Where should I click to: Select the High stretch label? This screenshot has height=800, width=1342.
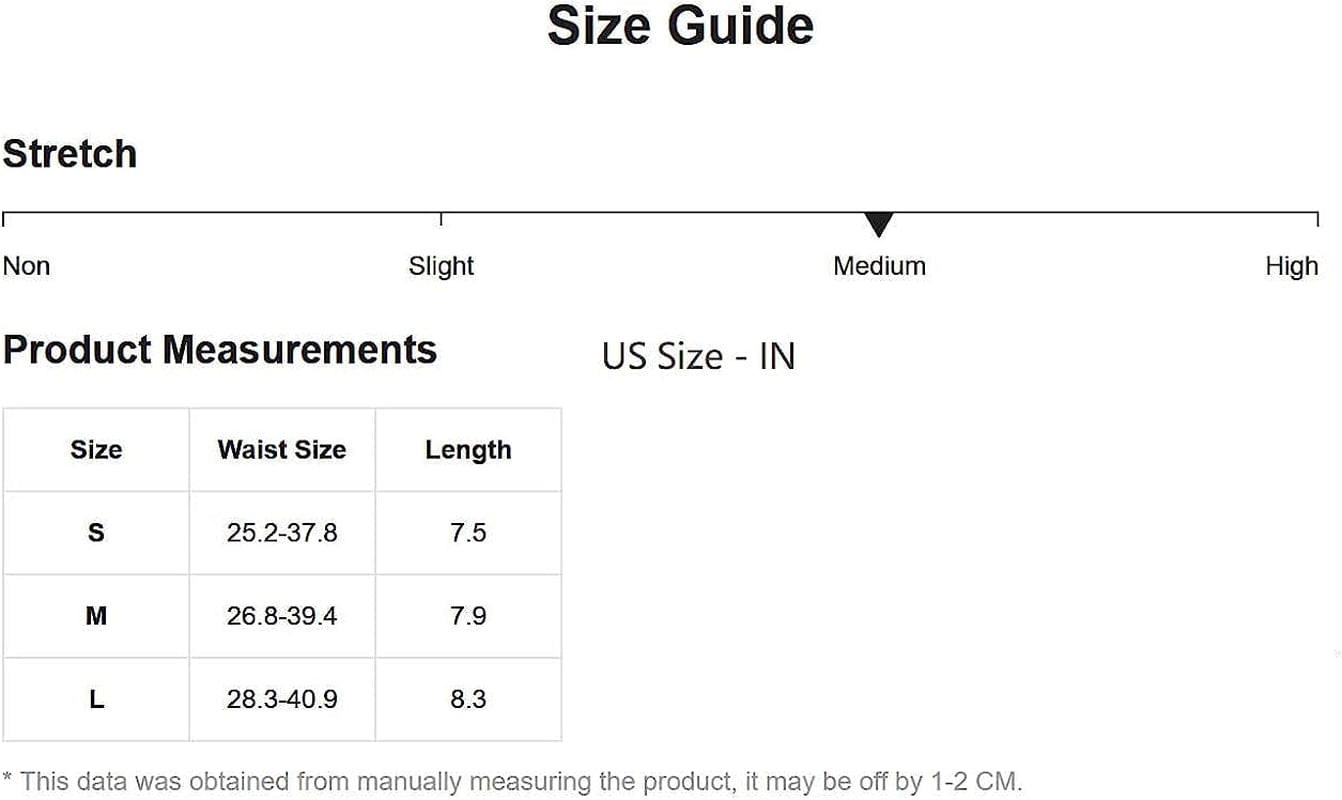point(1291,266)
